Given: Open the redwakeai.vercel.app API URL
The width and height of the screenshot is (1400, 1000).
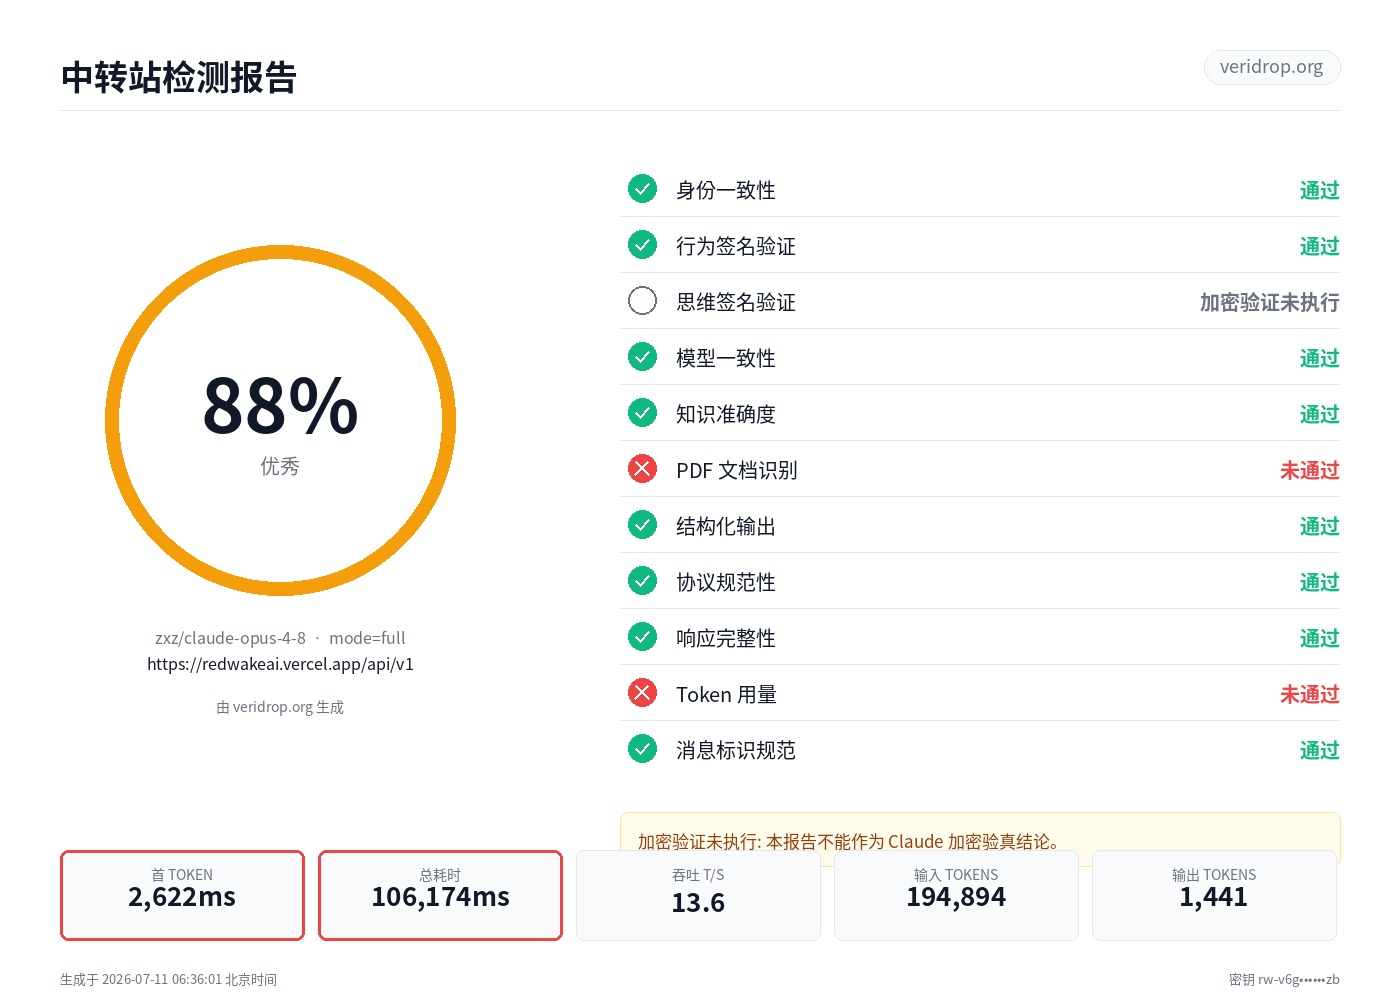Looking at the screenshot, I should pos(280,664).
